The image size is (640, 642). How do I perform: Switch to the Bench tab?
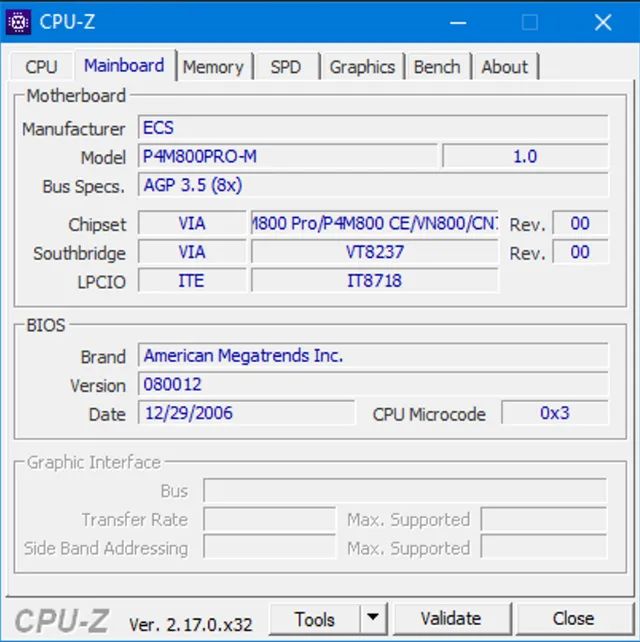[x=437, y=67]
